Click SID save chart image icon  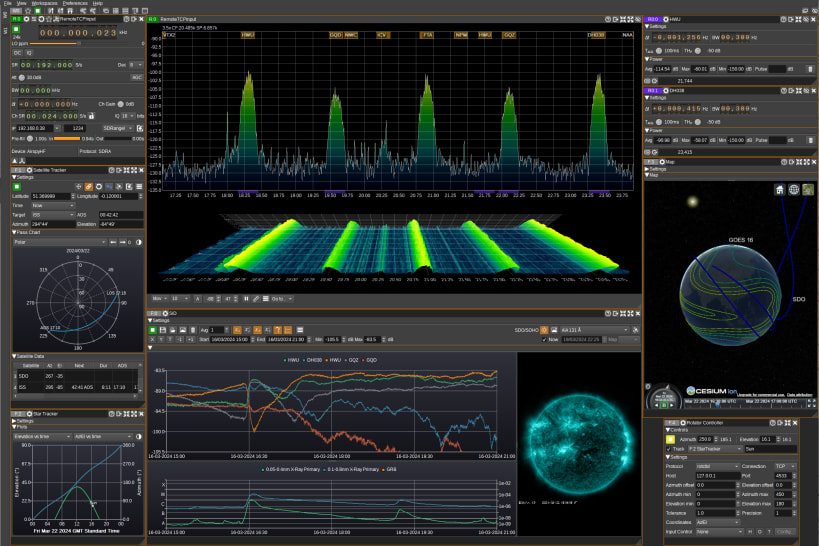click(183, 330)
